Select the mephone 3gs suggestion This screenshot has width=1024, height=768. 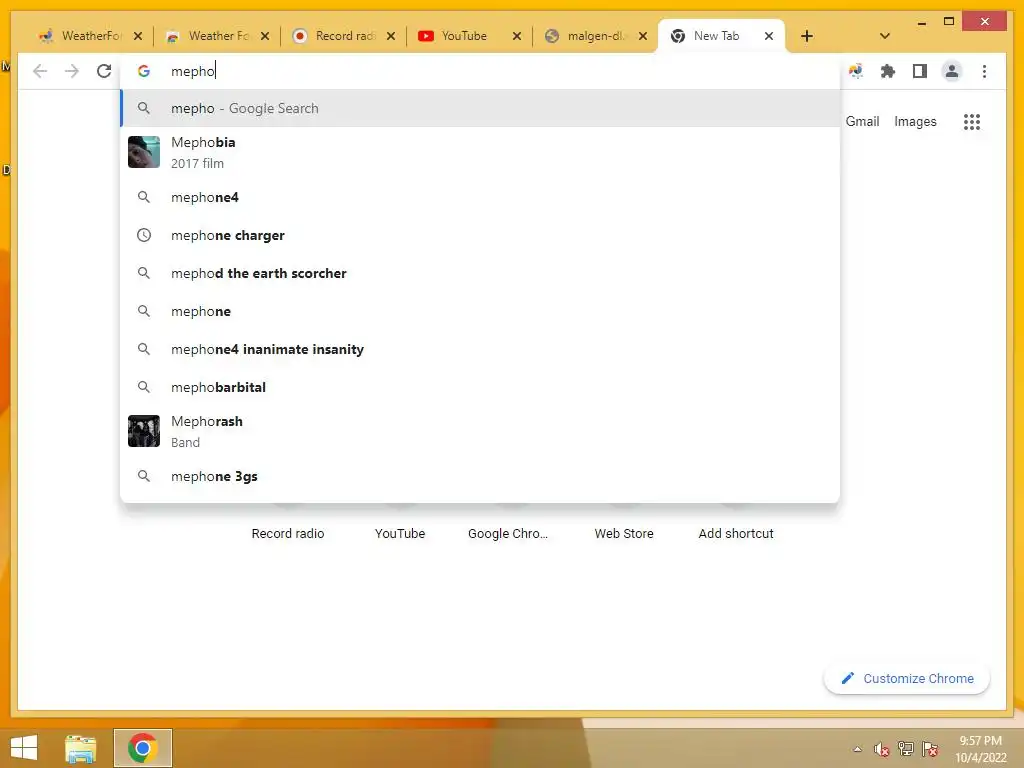tap(480, 476)
